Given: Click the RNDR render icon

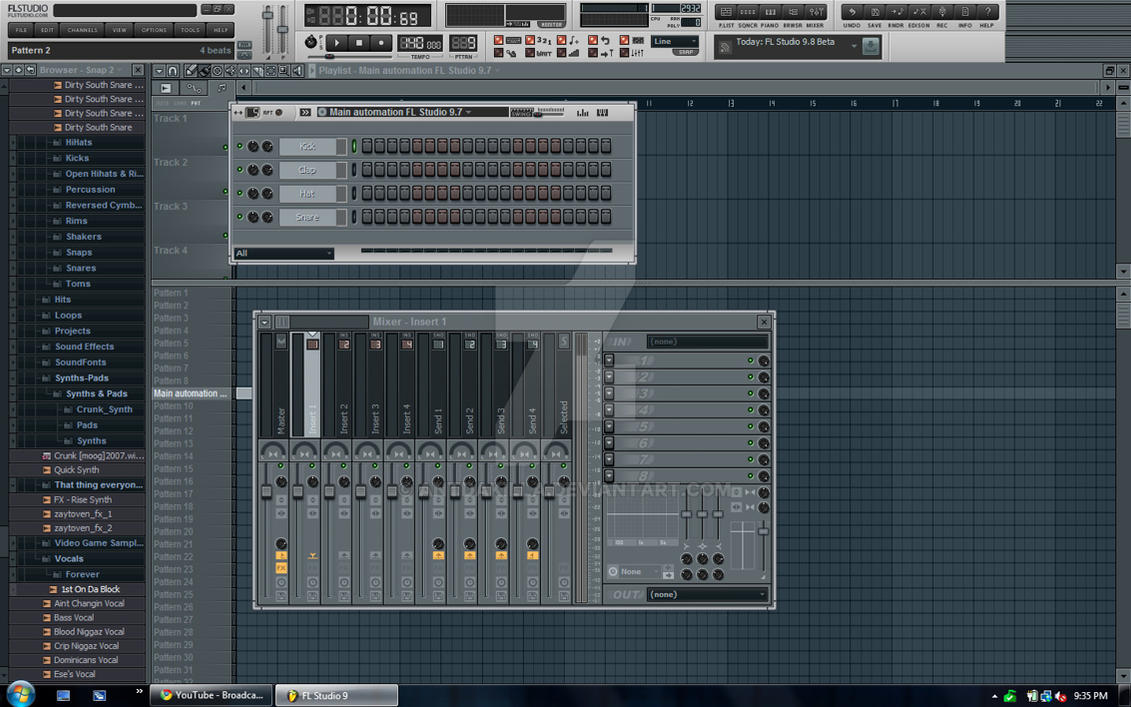Looking at the screenshot, I should pyautogui.click(x=898, y=12).
